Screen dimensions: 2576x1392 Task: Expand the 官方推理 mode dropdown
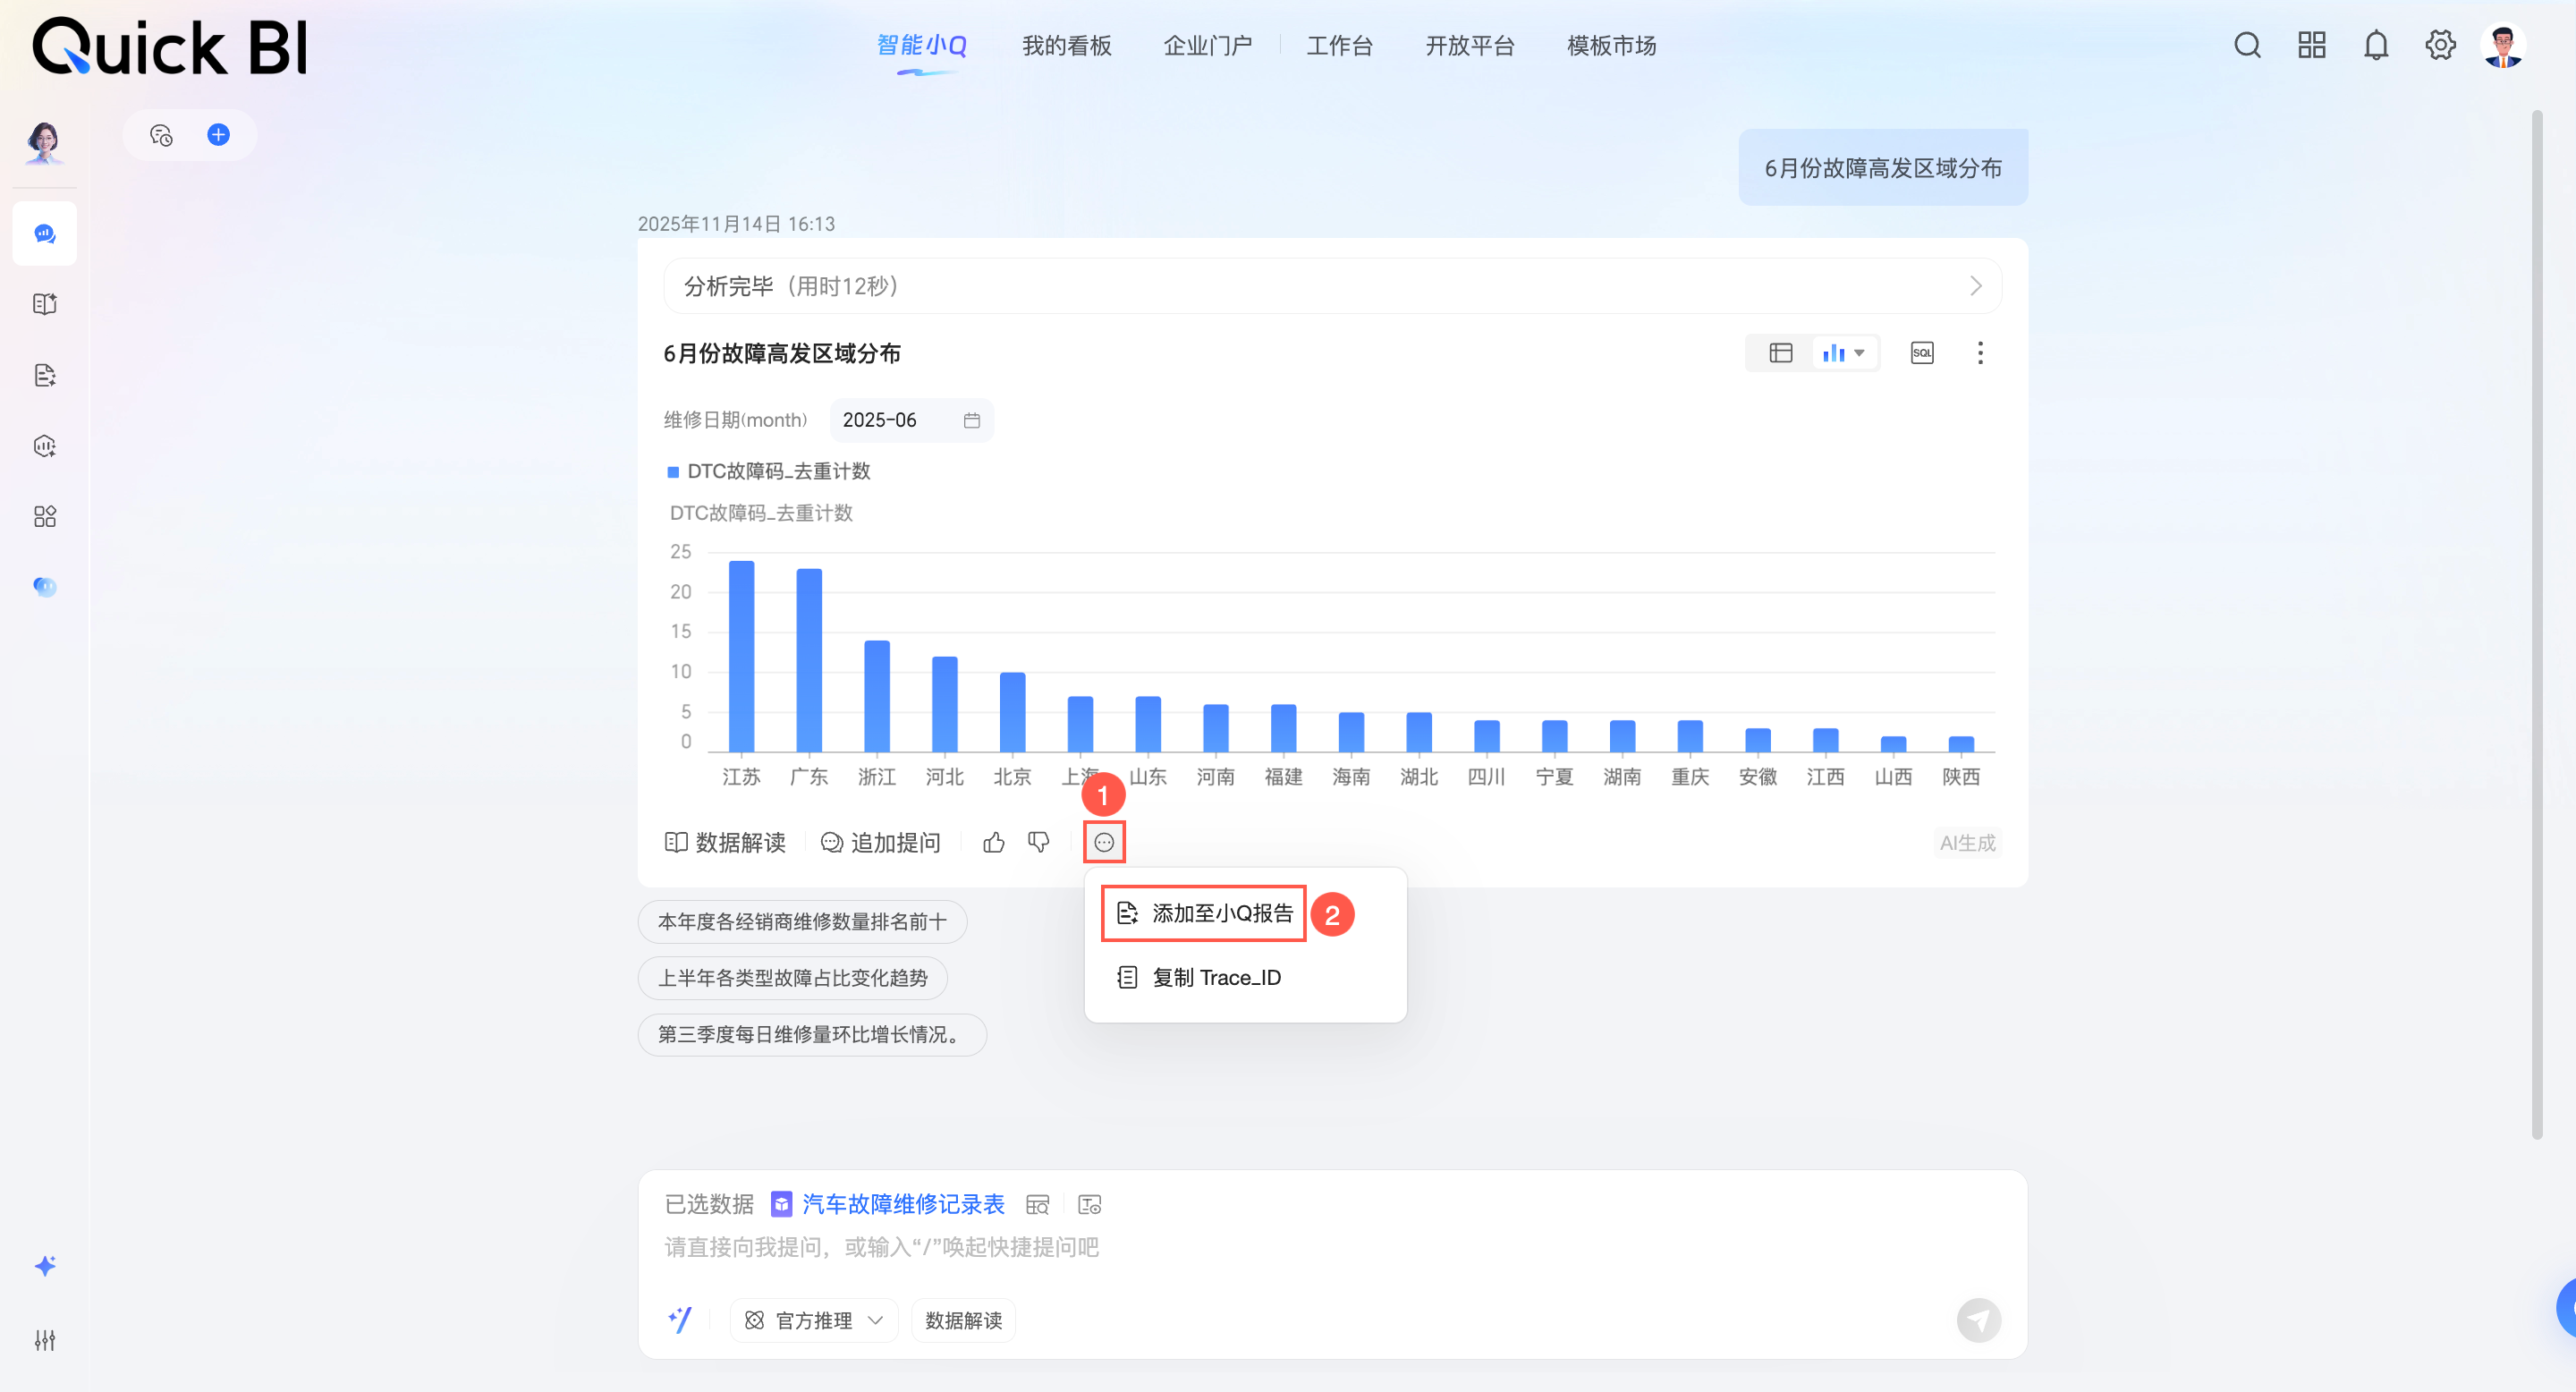tap(814, 1320)
